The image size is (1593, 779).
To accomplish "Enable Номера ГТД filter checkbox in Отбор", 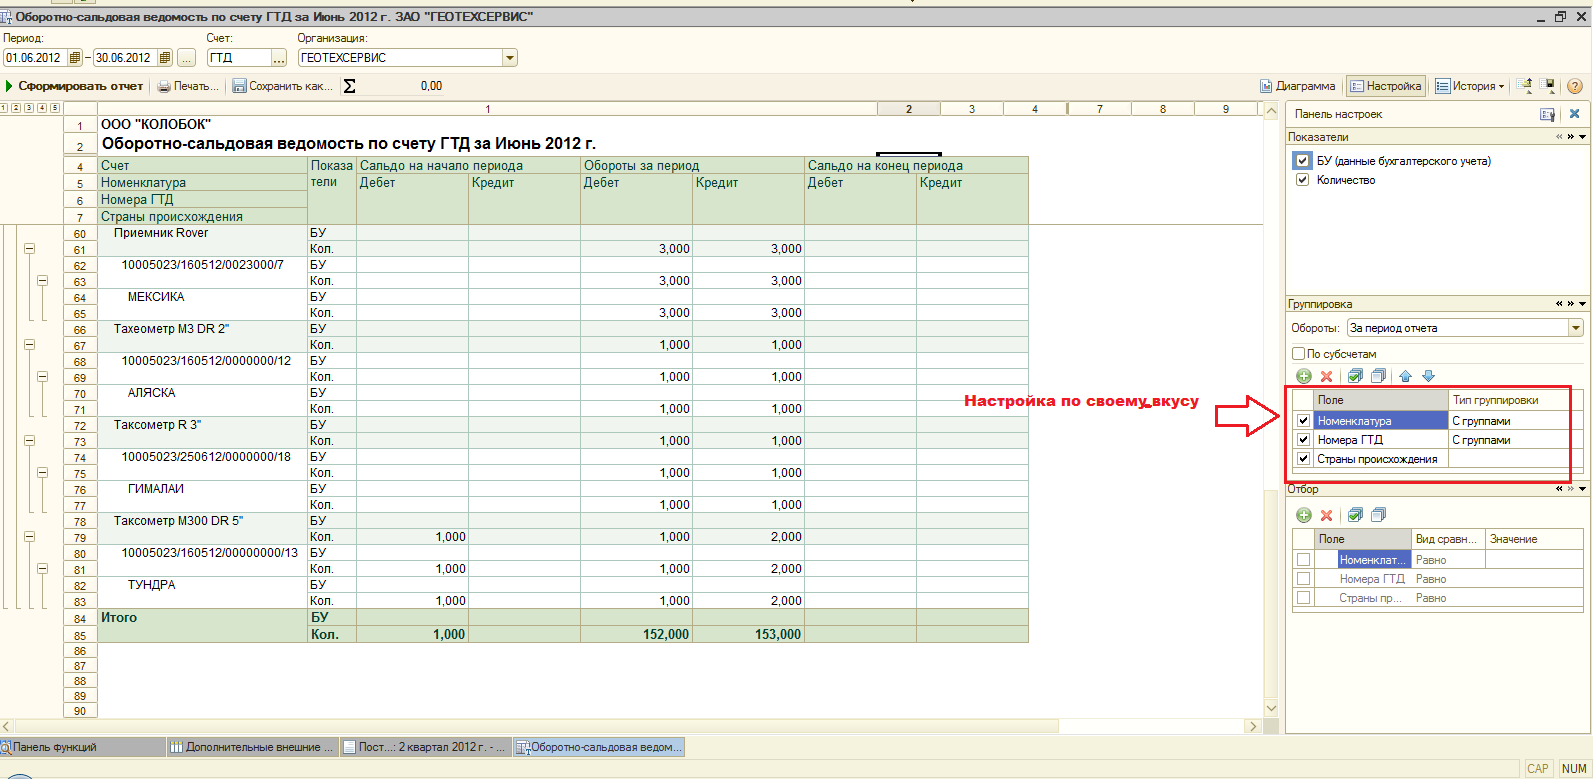I will coord(1303,579).
